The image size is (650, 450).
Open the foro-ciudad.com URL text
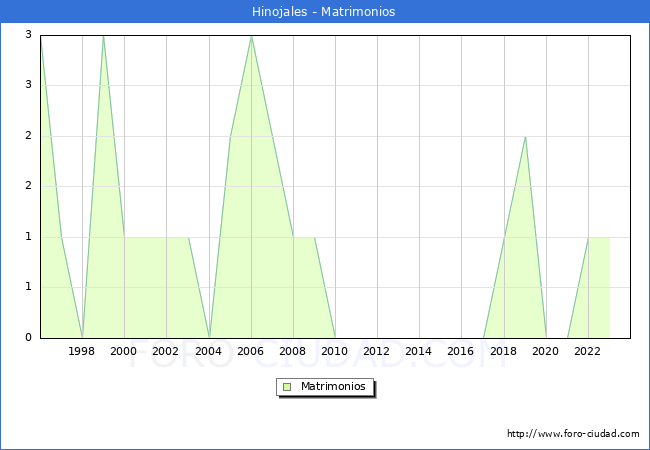click(x=573, y=434)
